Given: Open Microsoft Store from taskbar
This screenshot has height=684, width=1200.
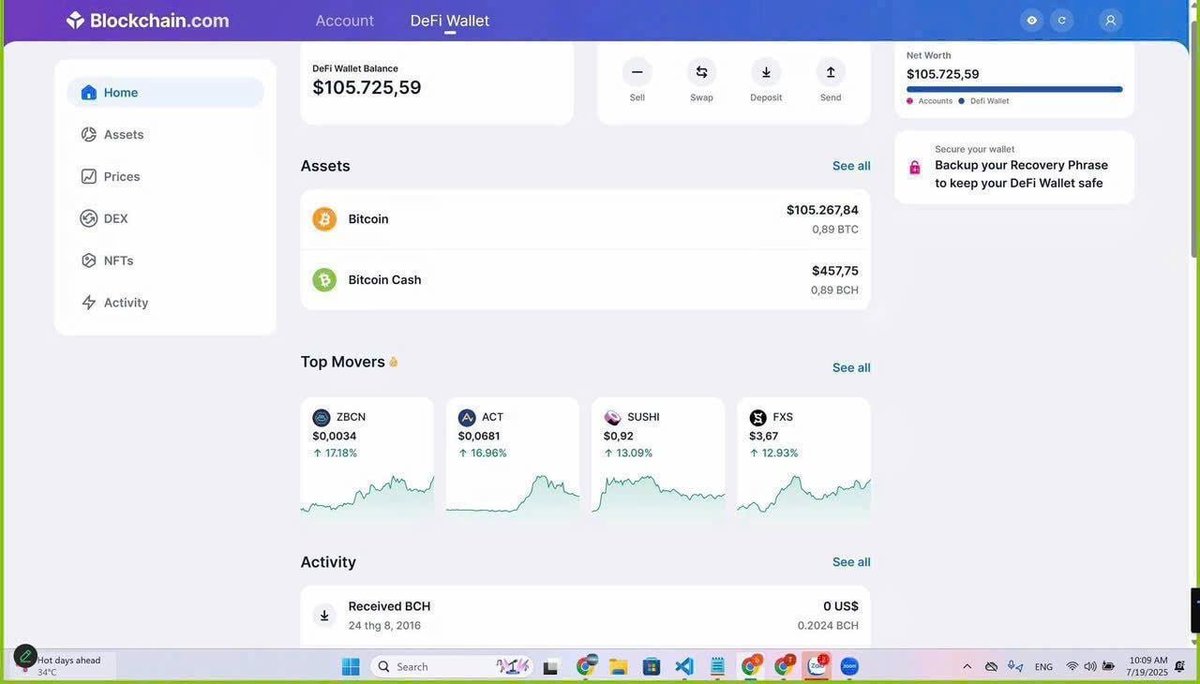Looking at the screenshot, I should click(x=651, y=666).
